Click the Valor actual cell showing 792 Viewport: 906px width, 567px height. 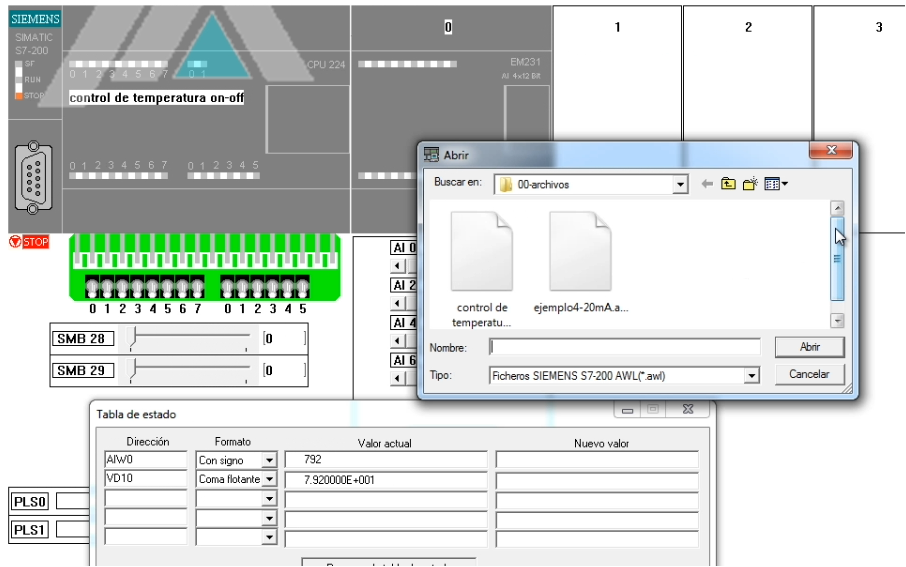click(x=385, y=460)
